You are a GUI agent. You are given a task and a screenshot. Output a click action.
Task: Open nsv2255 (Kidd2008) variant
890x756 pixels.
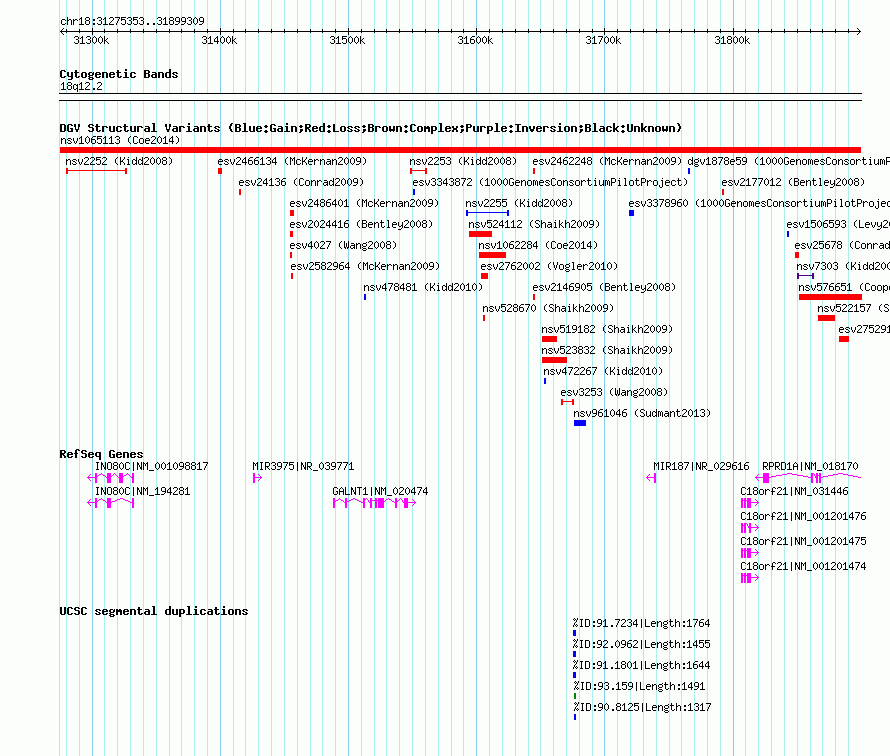coord(519,203)
